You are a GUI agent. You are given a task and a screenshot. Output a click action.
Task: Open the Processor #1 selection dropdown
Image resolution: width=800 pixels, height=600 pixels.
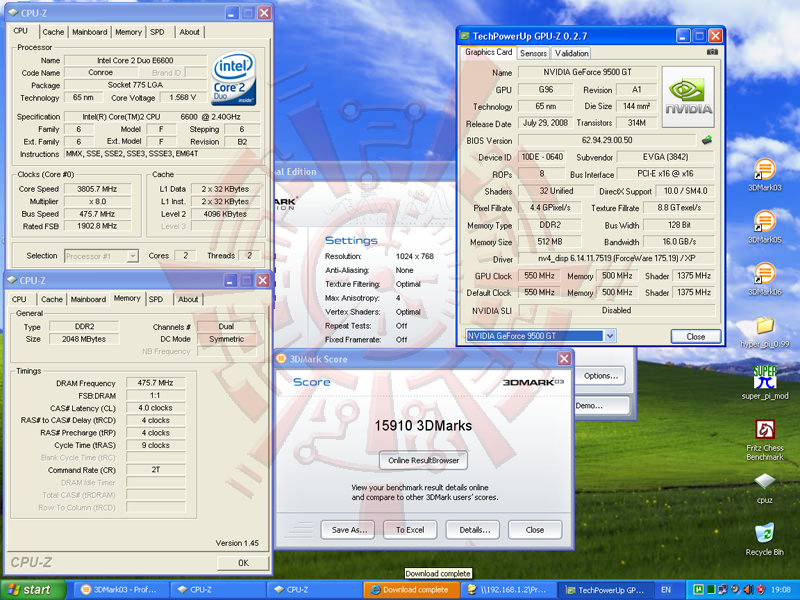tap(132, 256)
